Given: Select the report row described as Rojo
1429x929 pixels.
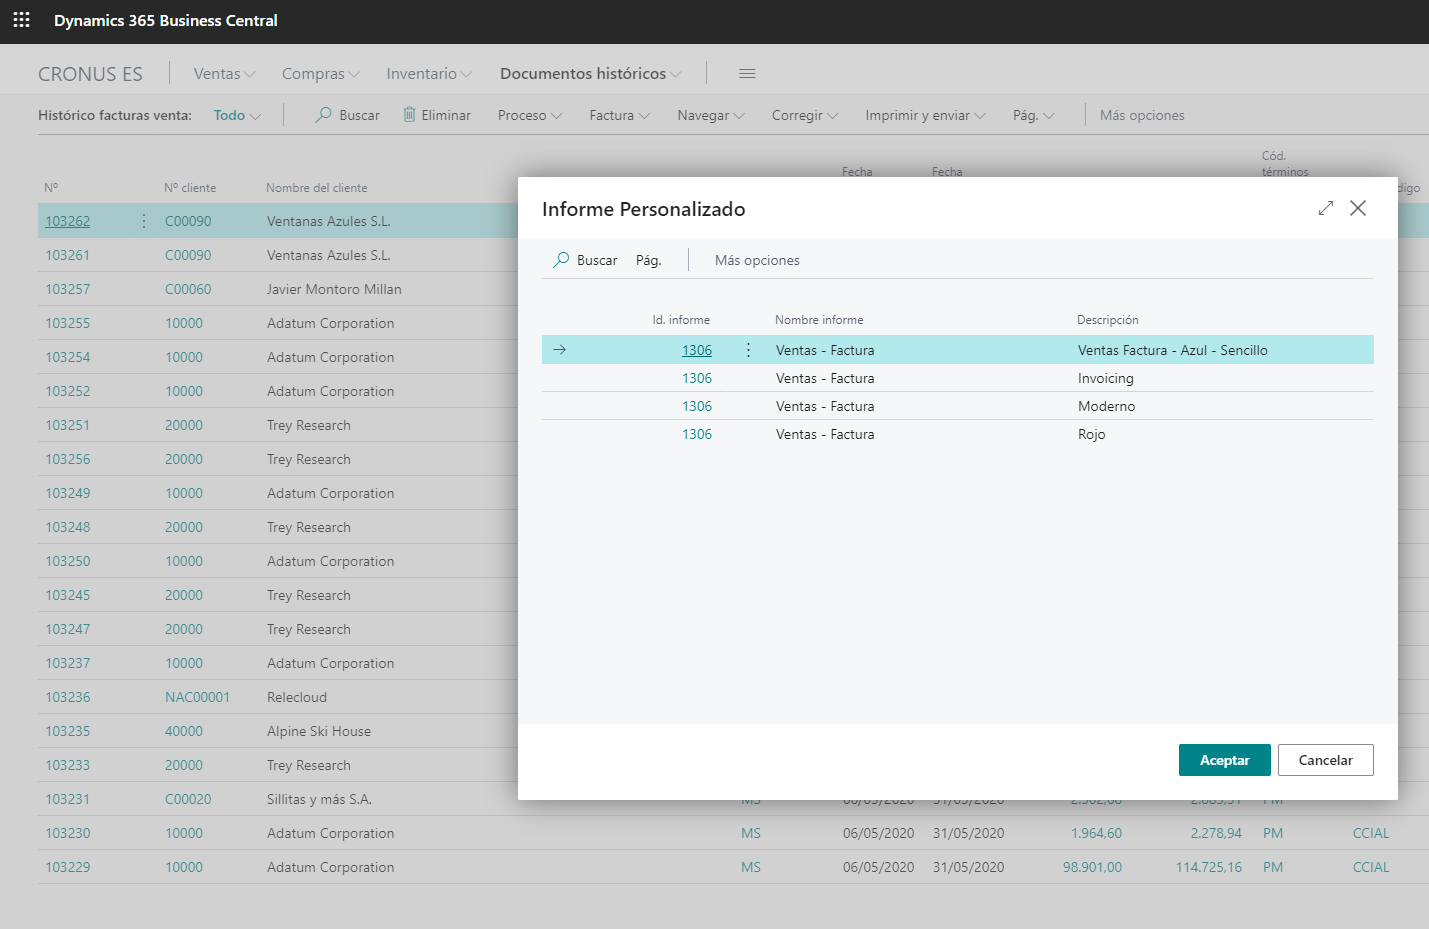Looking at the screenshot, I should (x=1091, y=434).
